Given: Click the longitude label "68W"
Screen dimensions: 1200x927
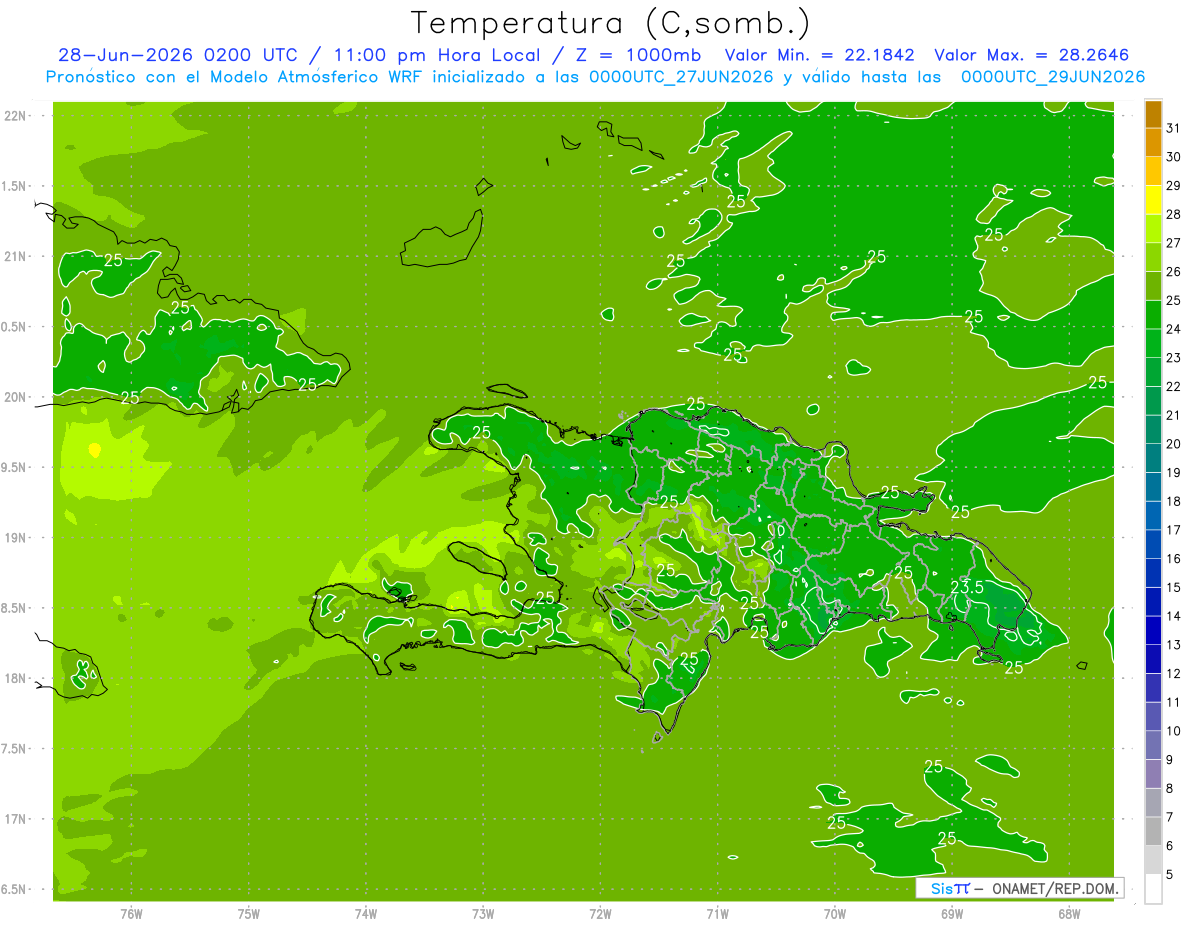Looking at the screenshot, I should click(x=1069, y=913).
